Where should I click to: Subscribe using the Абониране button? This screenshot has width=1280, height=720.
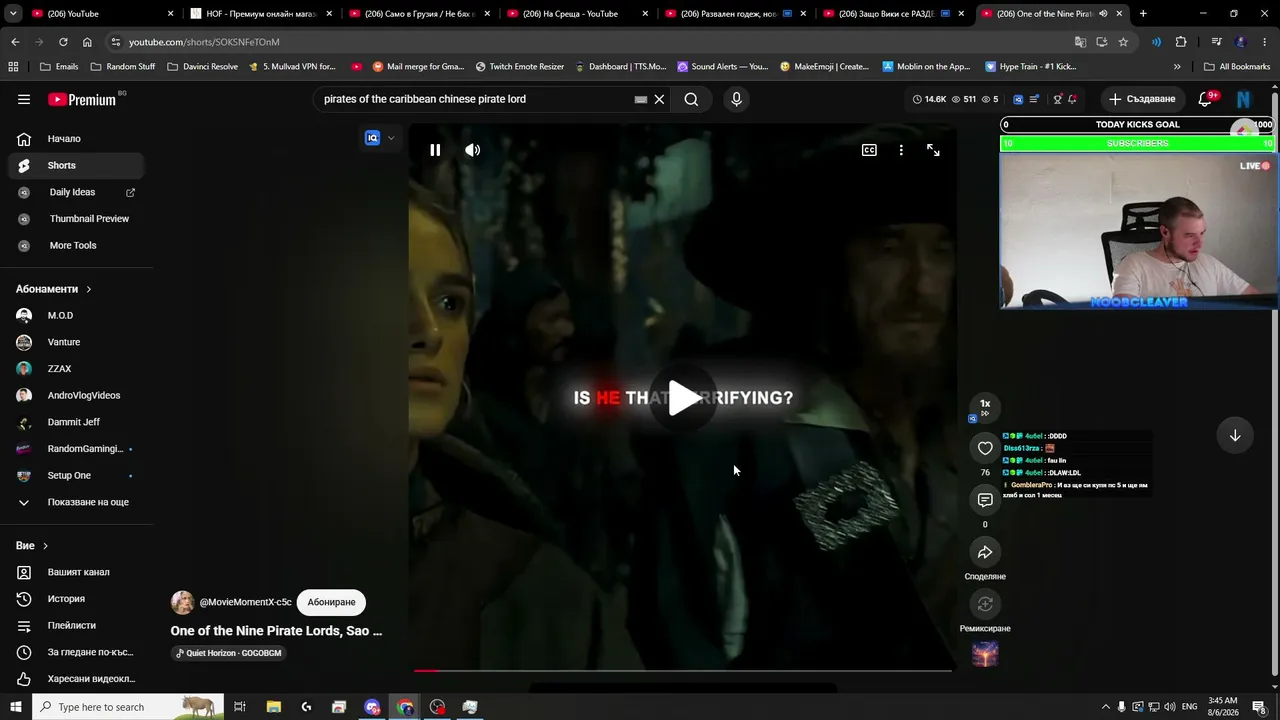pyautogui.click(x=331, y=602)
